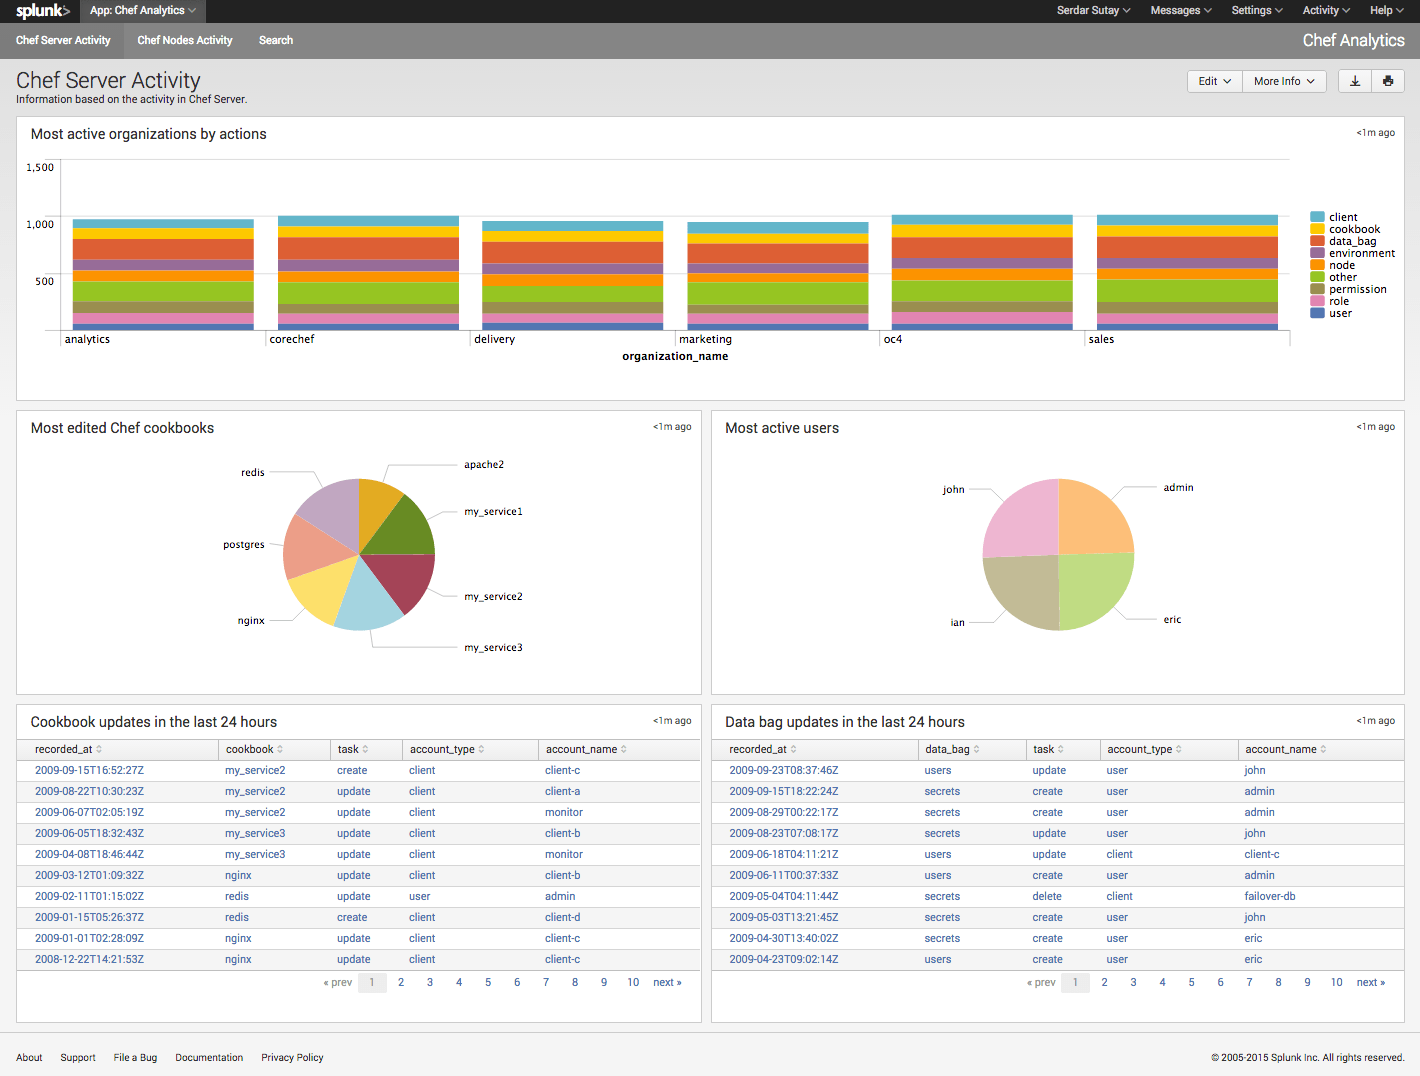Expand the App: Chef Analytics selector
The image size is (1420, 1076).
[x=142, y=11]
